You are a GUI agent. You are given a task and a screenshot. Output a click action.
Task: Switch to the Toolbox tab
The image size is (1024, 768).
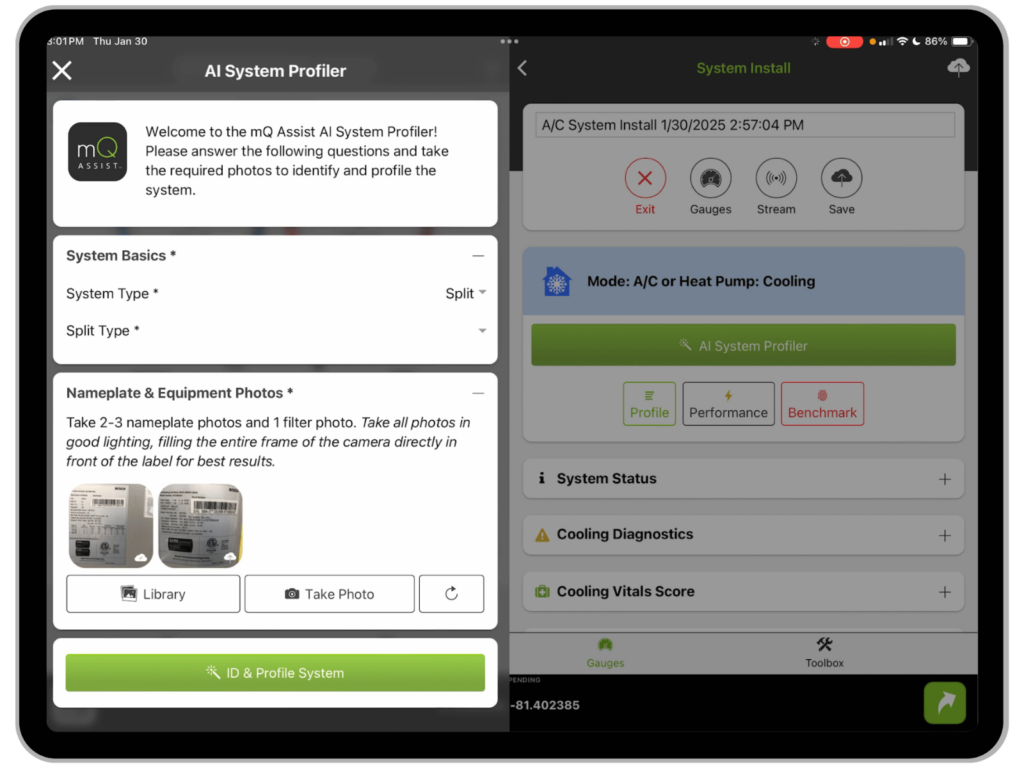pos(824,651)
